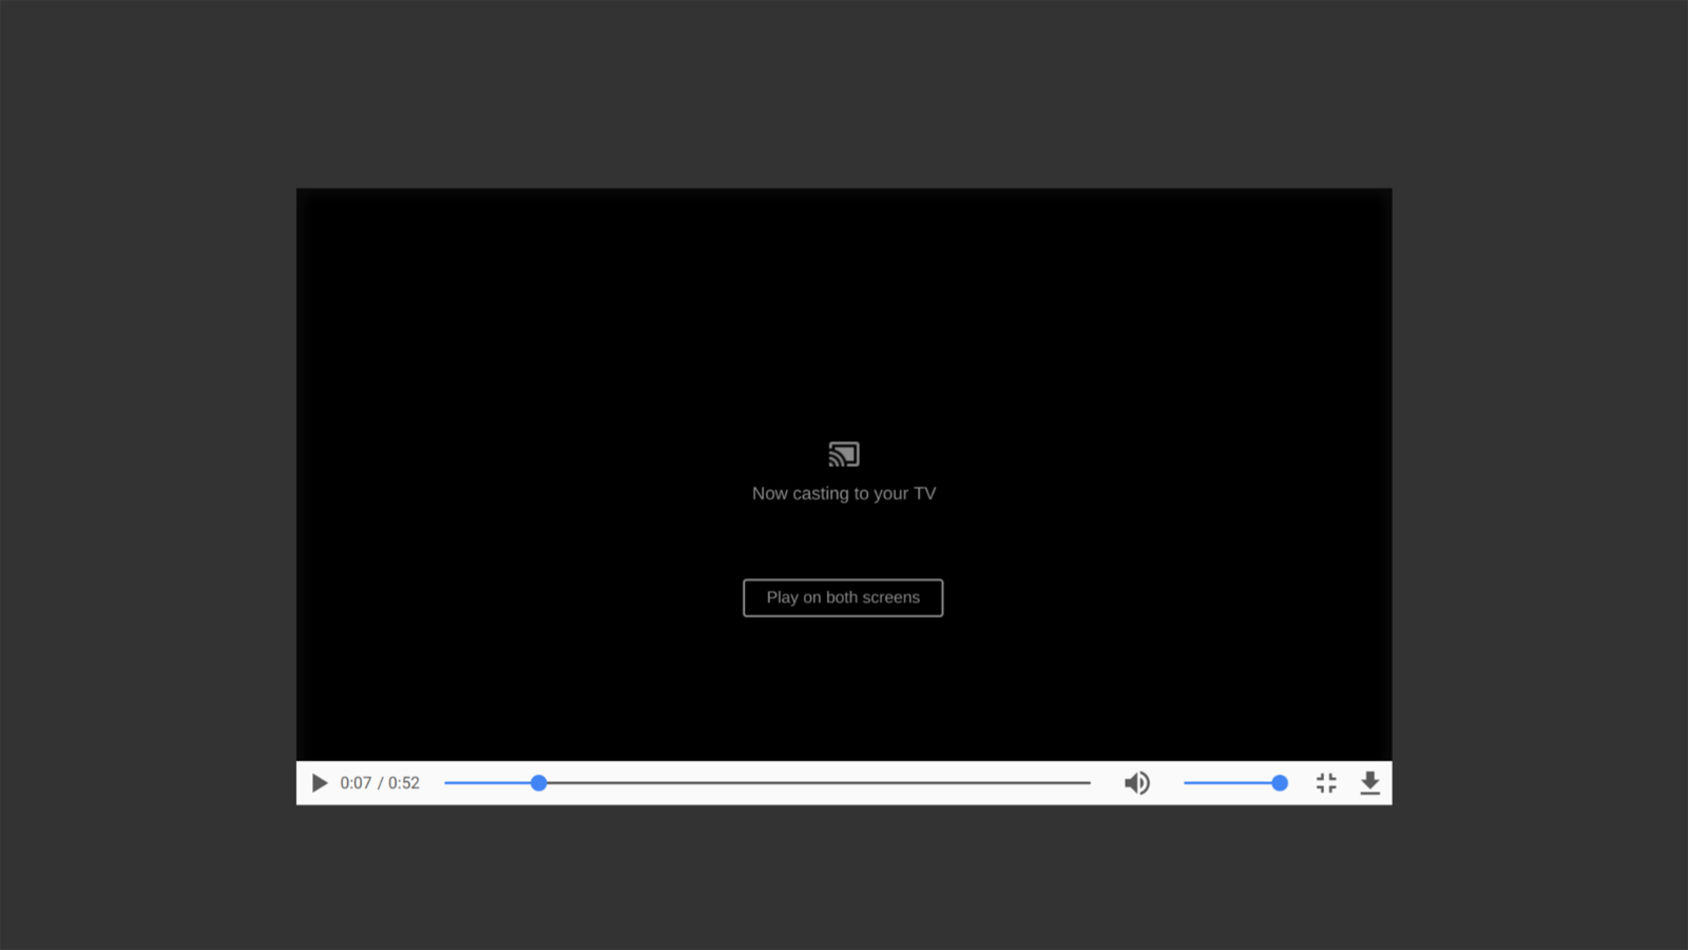Seek to the middle of the progress bar
The width and height of the screenshot is (1688, 950).
click(767, 783)
